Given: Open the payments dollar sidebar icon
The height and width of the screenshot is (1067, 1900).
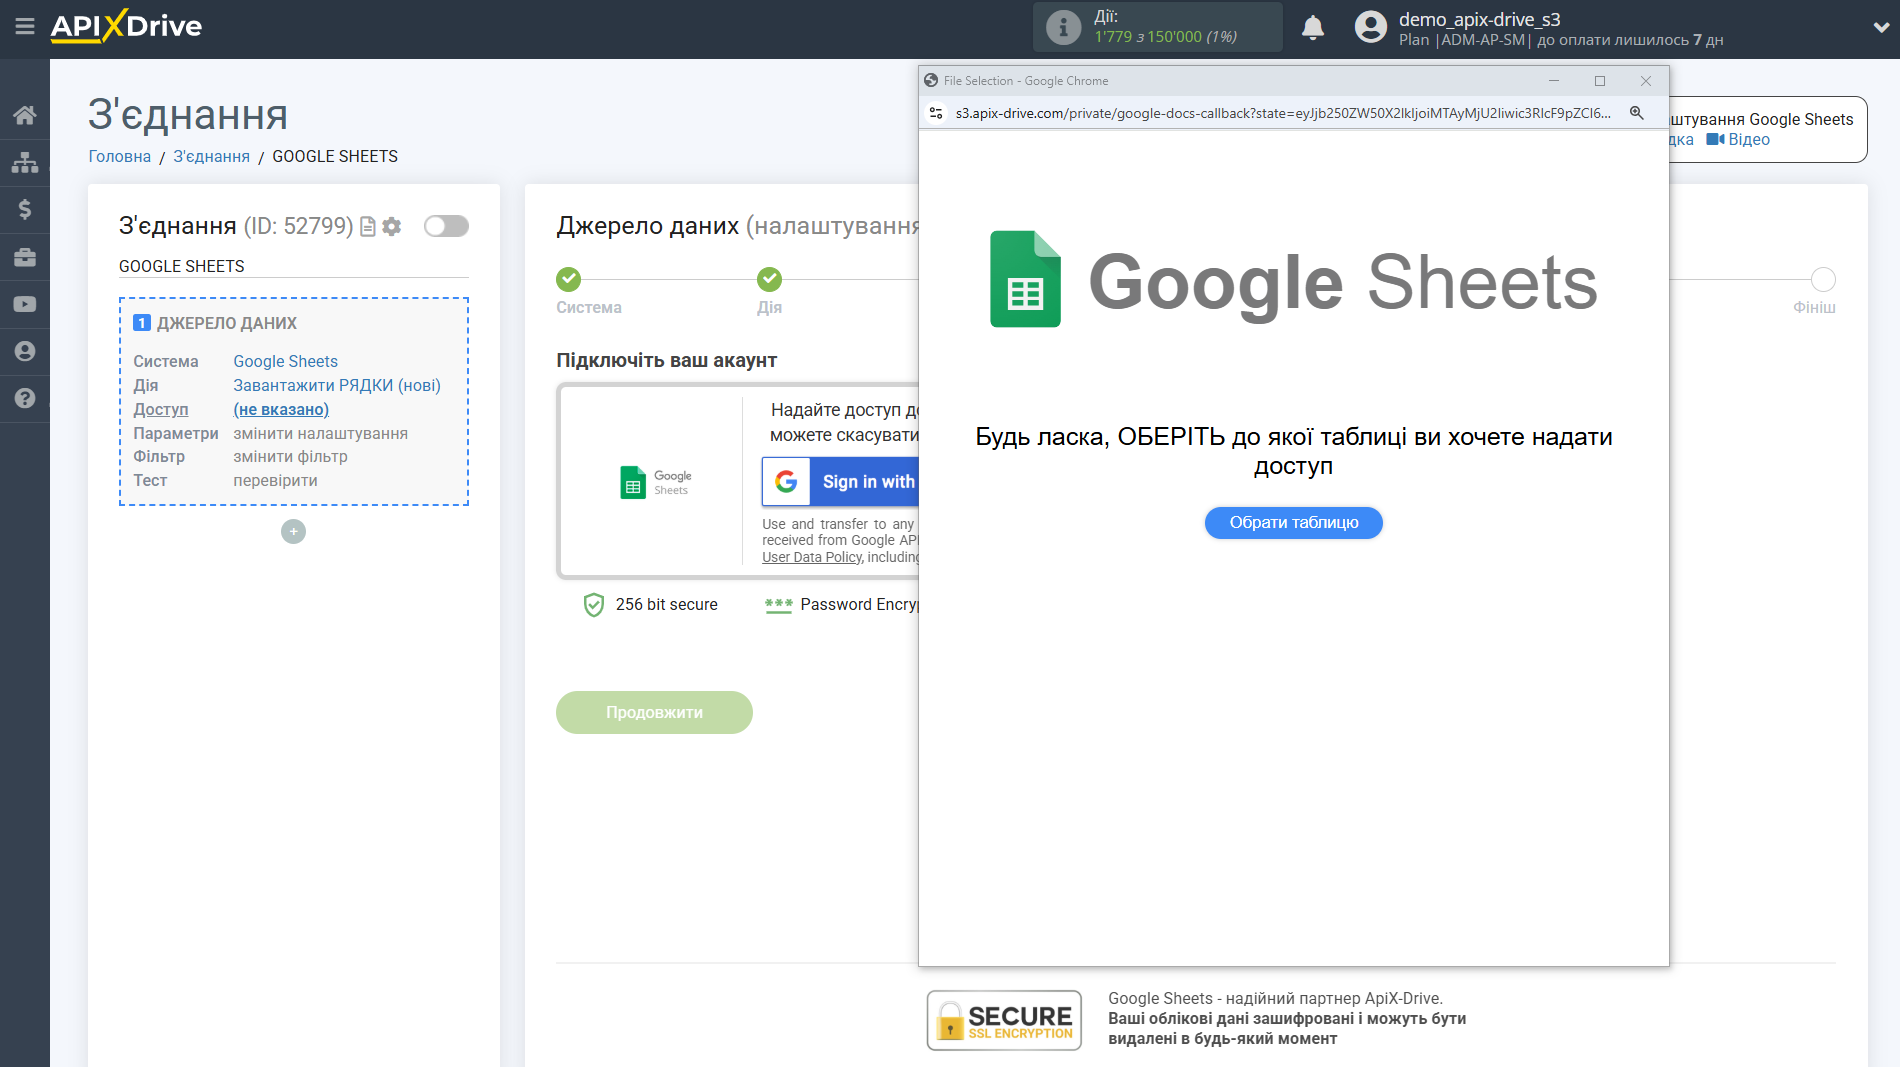Looking at the screenshot, I should (x=25, y=209).
